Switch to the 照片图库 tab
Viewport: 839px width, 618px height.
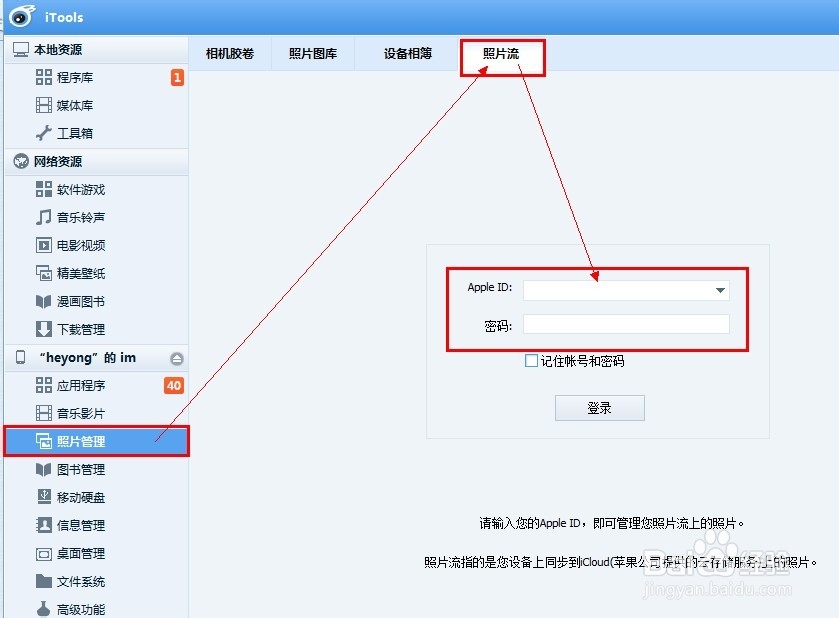(x=313, y=54)
